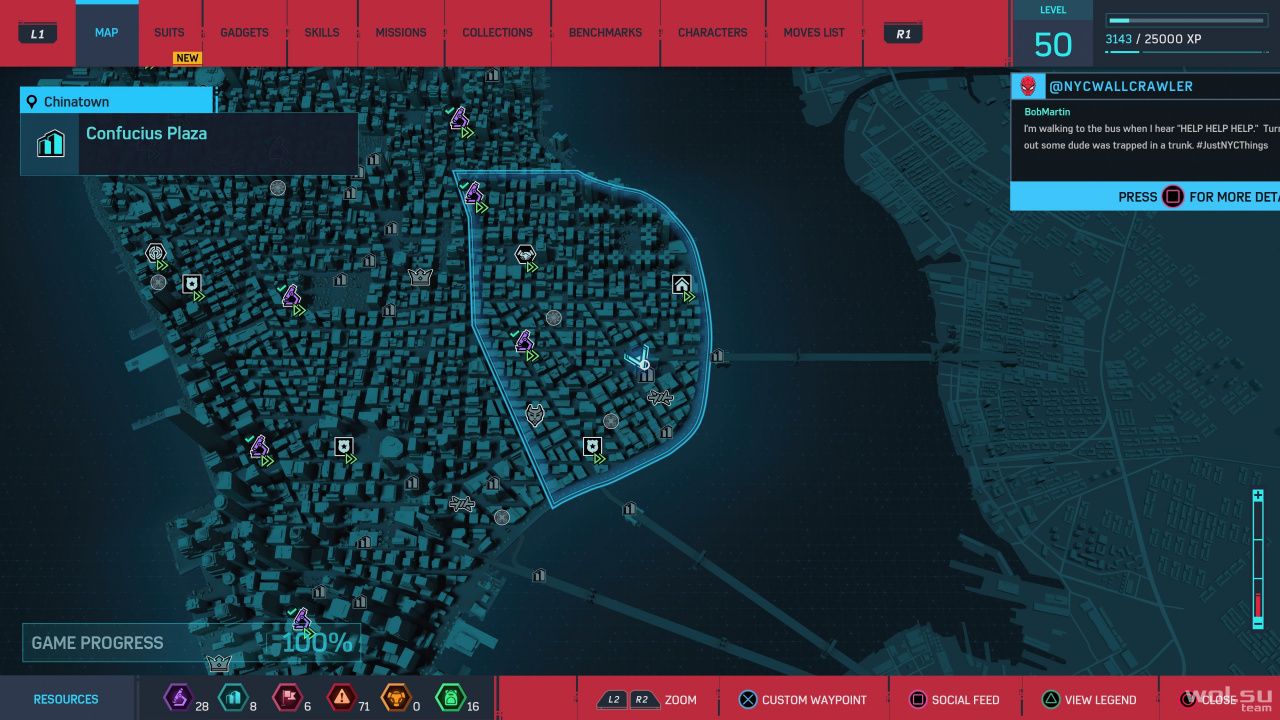Image resolution: width=1280 pixels, height=720 pixels.
Task: Click the Level 50 indicator
Action: point(1053,34)
